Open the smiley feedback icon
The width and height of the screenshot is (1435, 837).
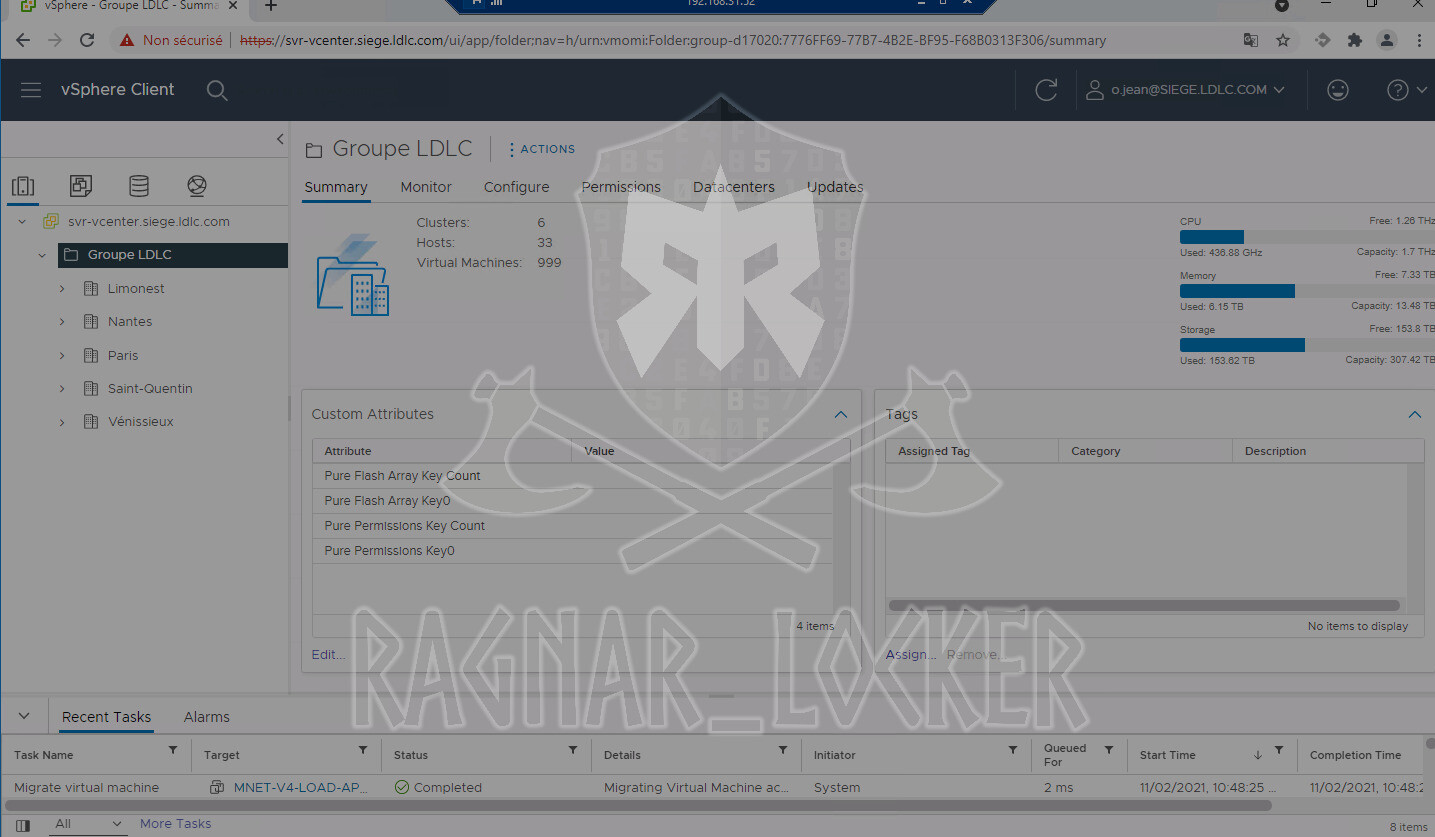coord(1337,90)
